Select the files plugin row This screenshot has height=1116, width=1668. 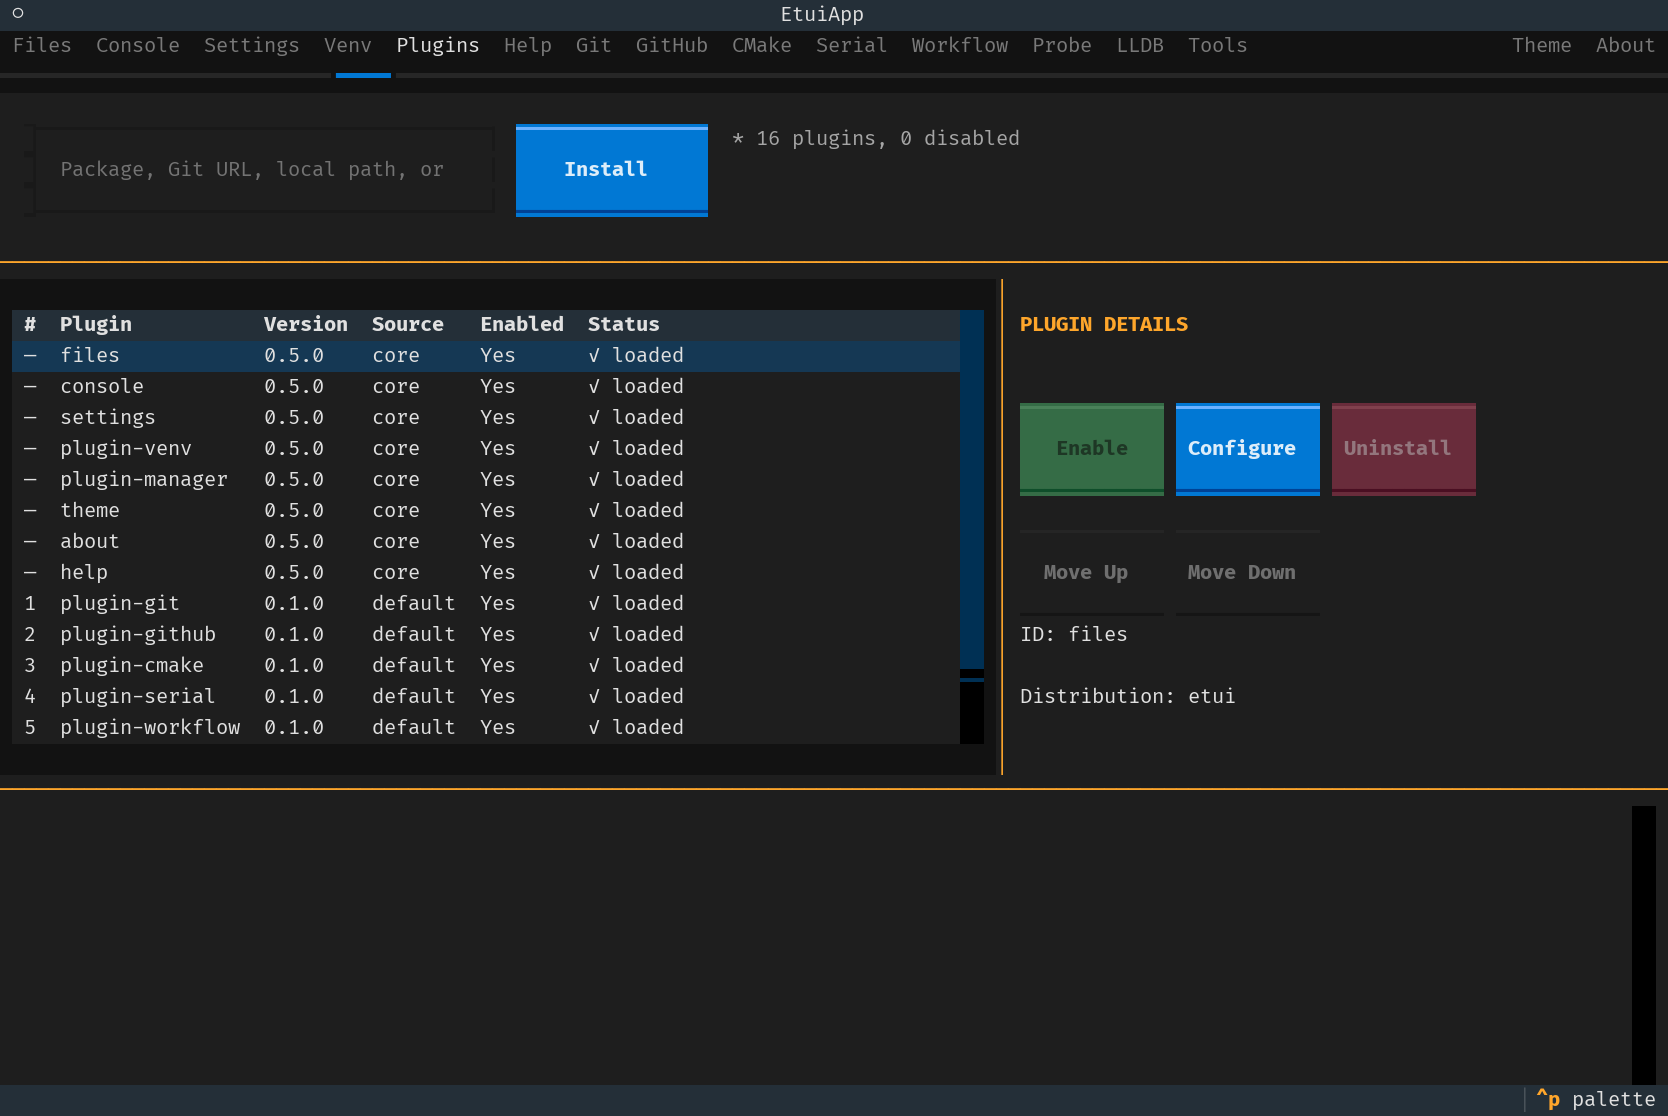click(x=486, y=356)
